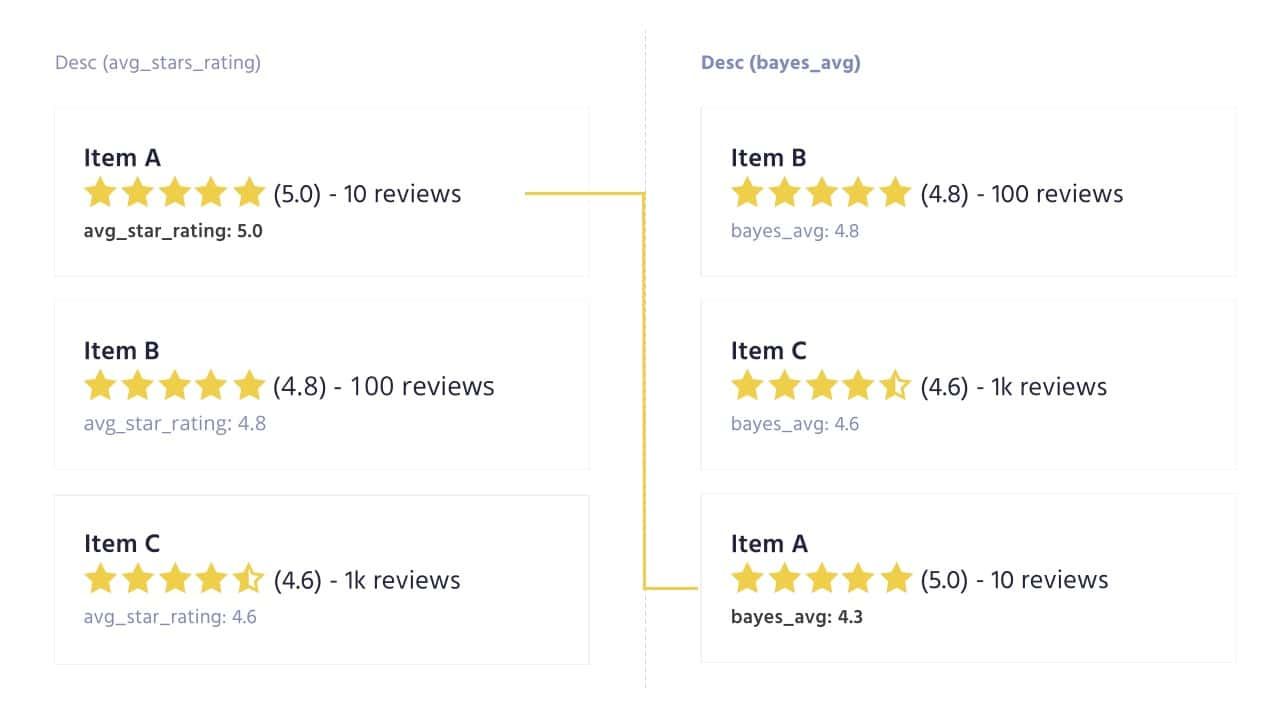
Task: Select the '(4.6) - 1k reviews' text on right
Action: pos(1014,386)
